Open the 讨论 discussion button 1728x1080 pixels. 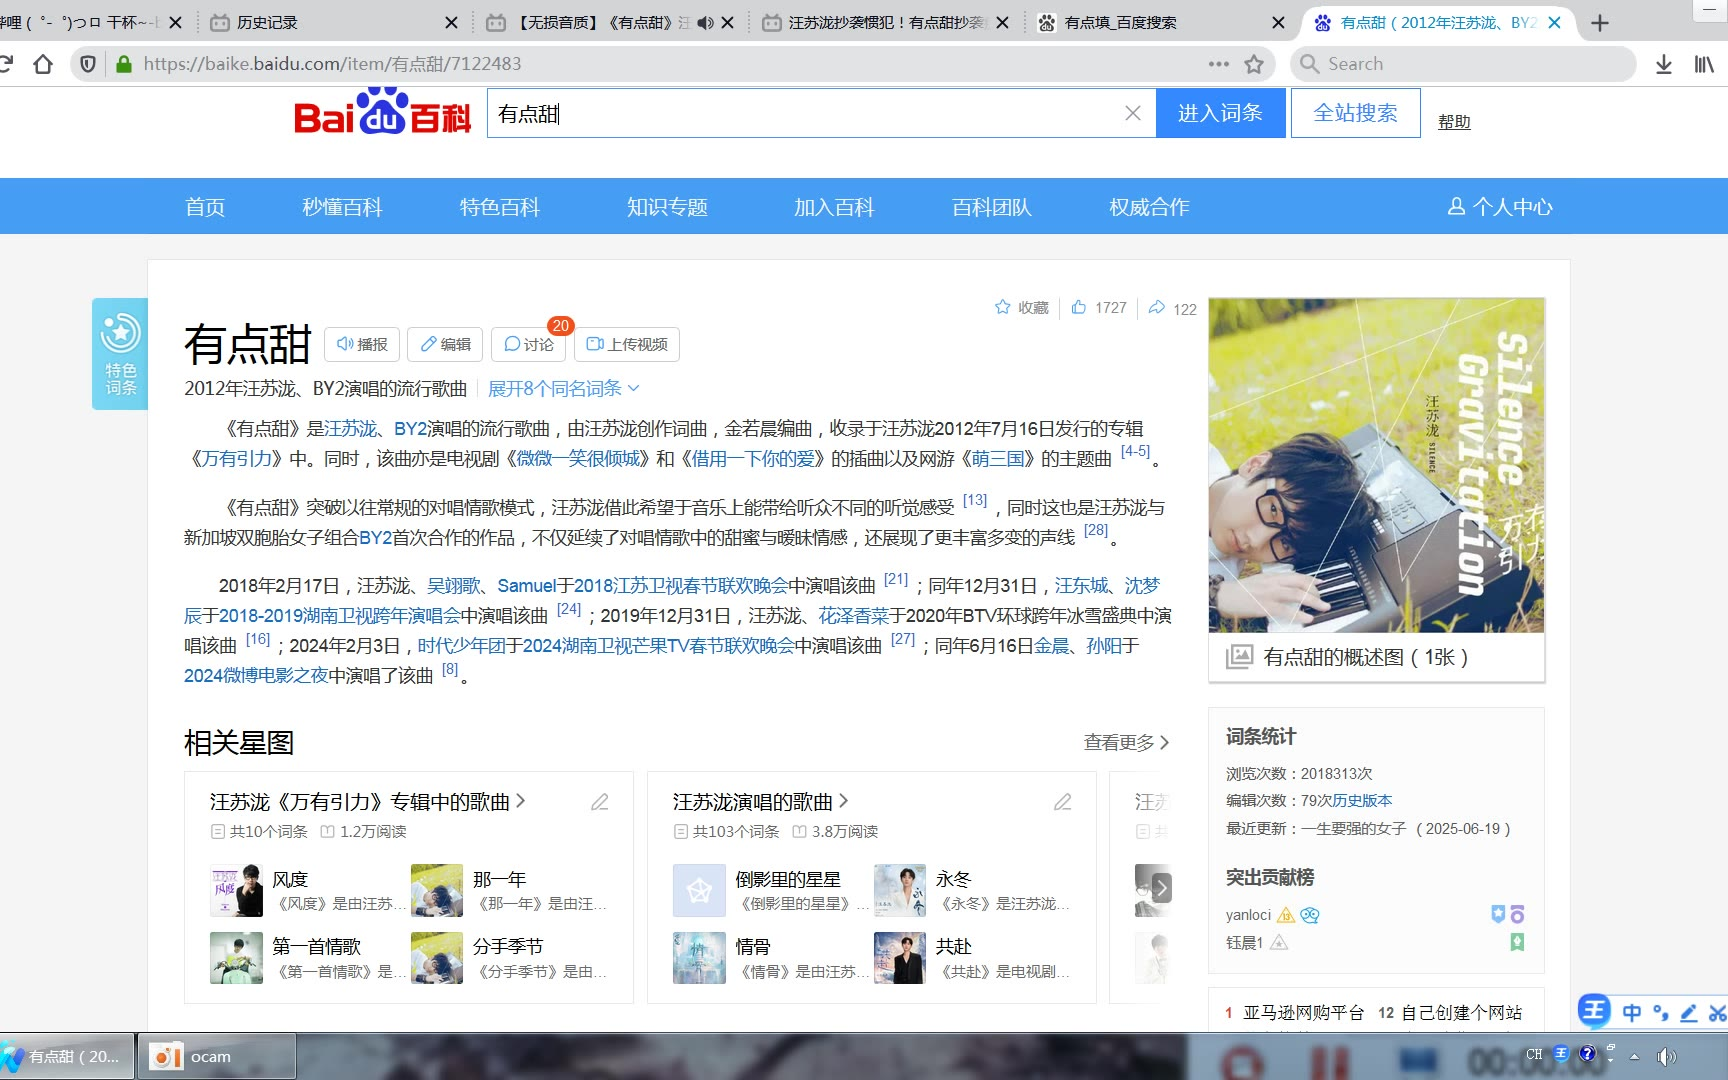tap(528, 344)
